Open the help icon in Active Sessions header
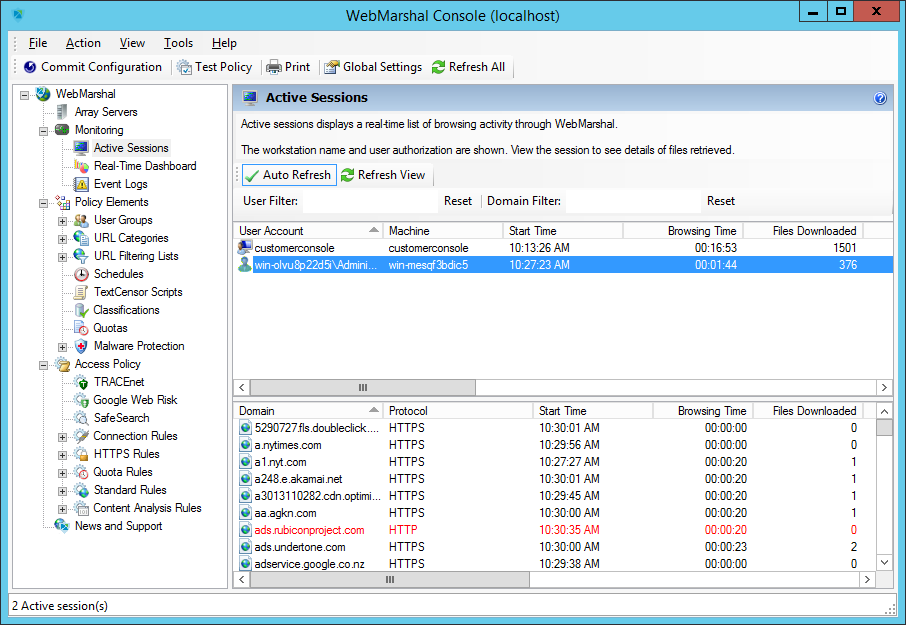 point(880,98)
